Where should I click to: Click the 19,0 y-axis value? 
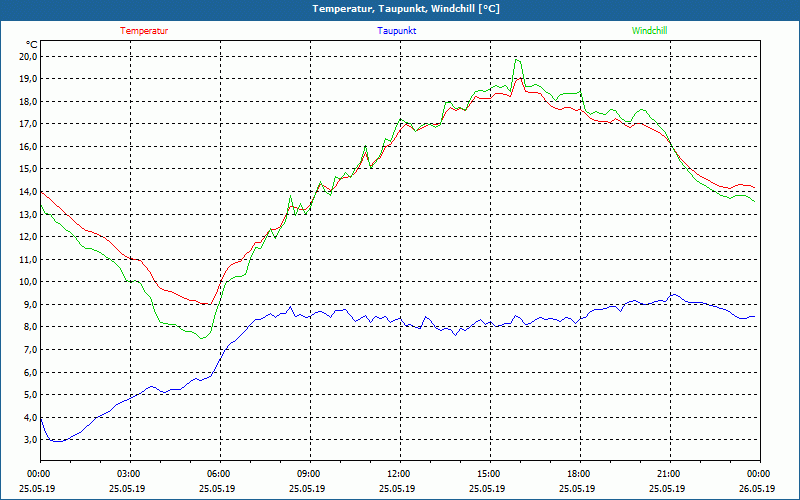(x=29, y=79)
